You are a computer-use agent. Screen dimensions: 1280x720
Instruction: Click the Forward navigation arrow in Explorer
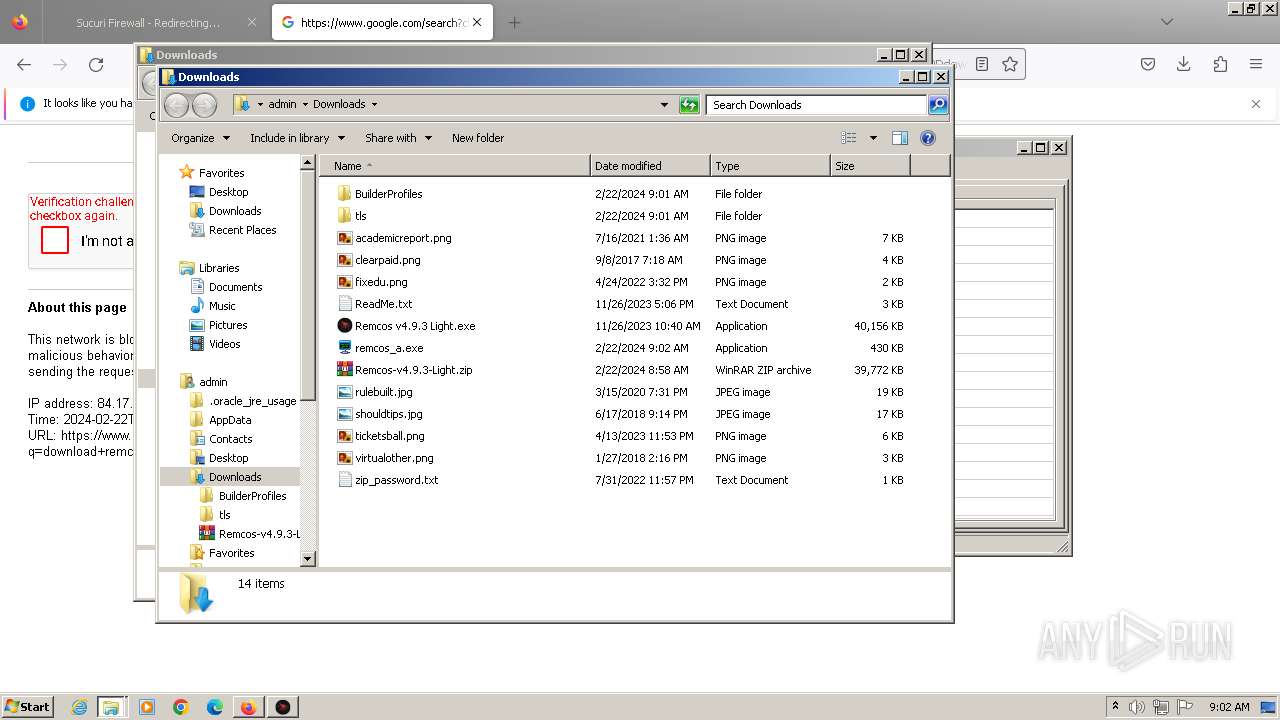coord(204,104)
